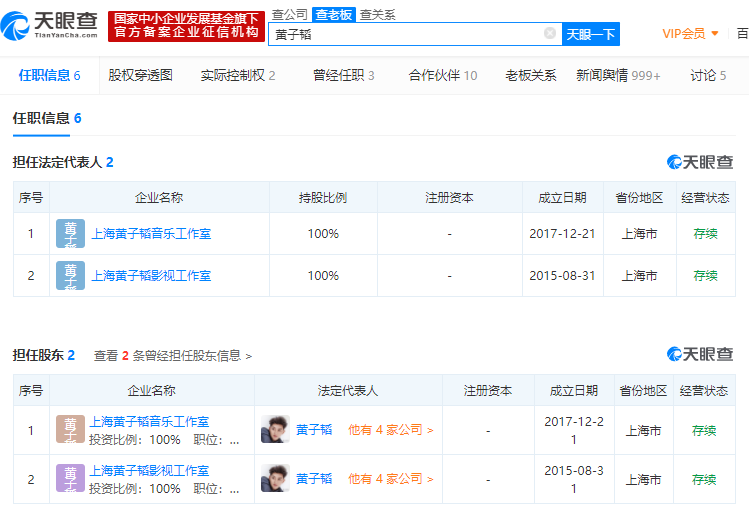
Task: Click the 担任股东 2 section title
Action: [44, 355]
